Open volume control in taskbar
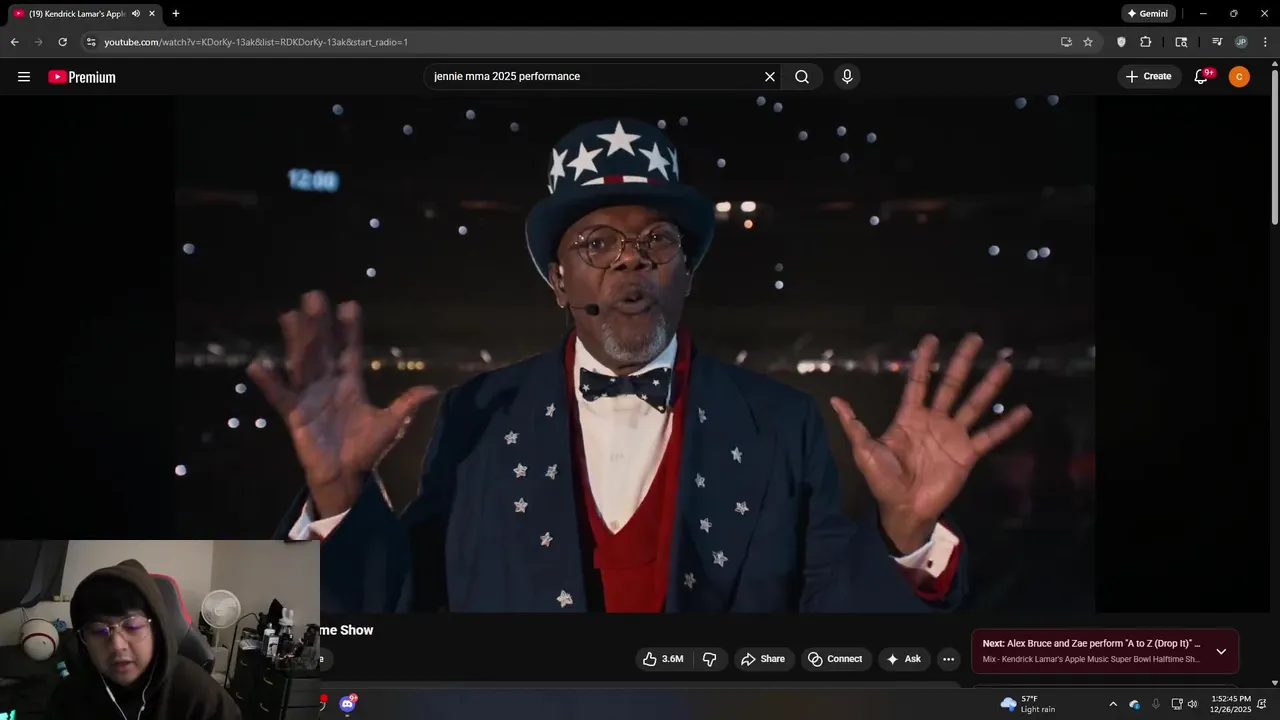Screen dimensions: 1280x720 click(1192, 704)
